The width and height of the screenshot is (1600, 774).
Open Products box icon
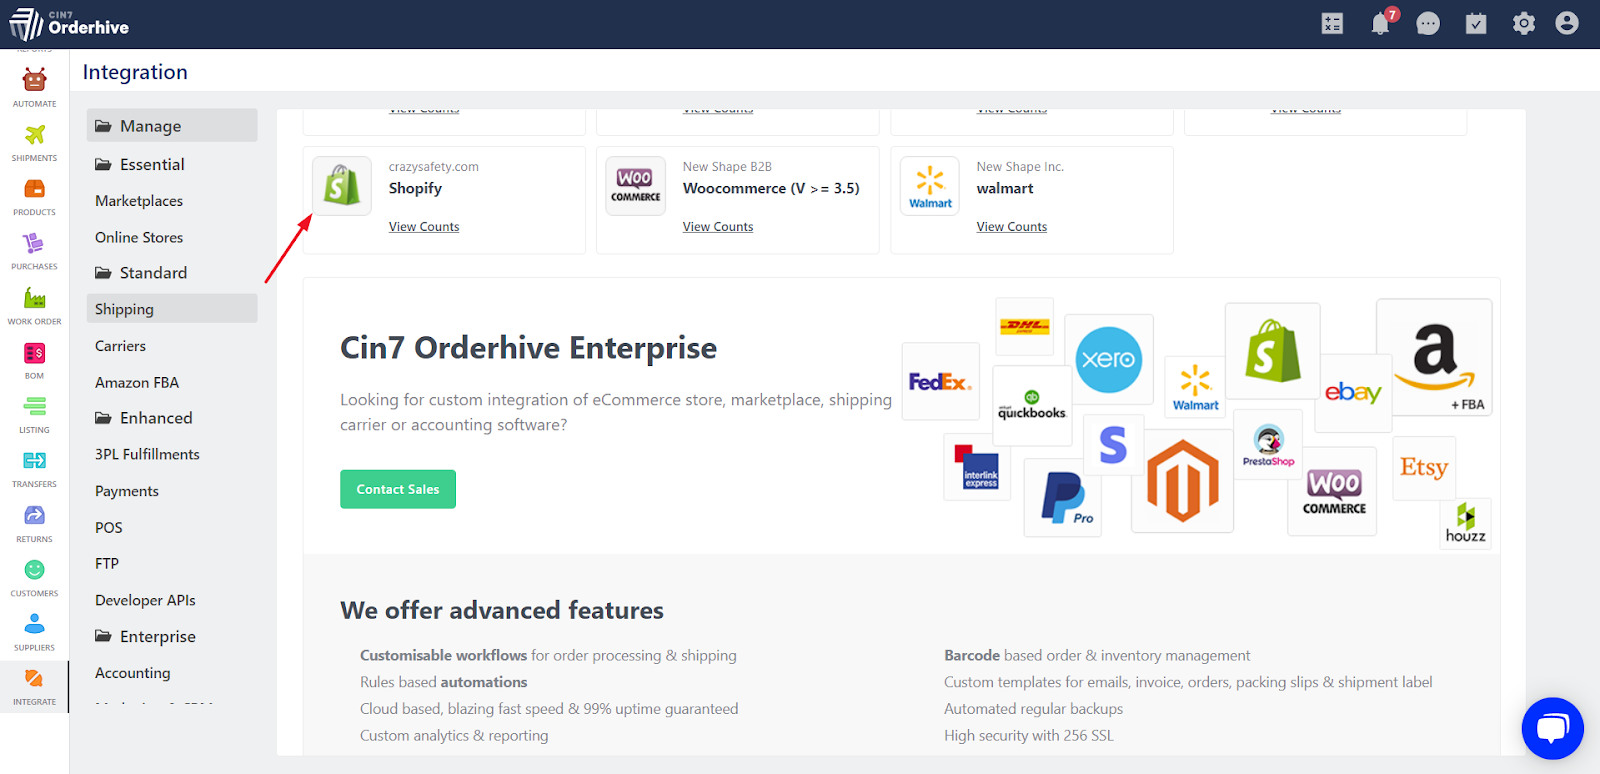tap(34, 189)
